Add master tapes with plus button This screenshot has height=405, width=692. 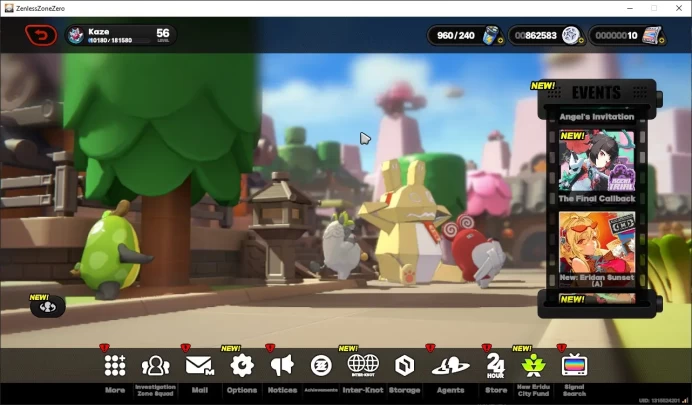click(x=662, y=41)
